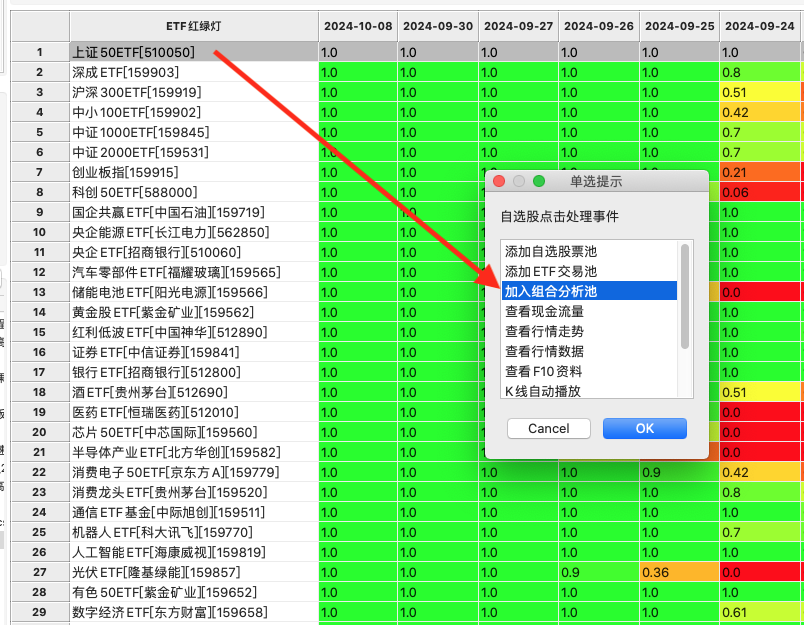Select row 人工智能ETF[海康威视][159819]

pos(194,552)
